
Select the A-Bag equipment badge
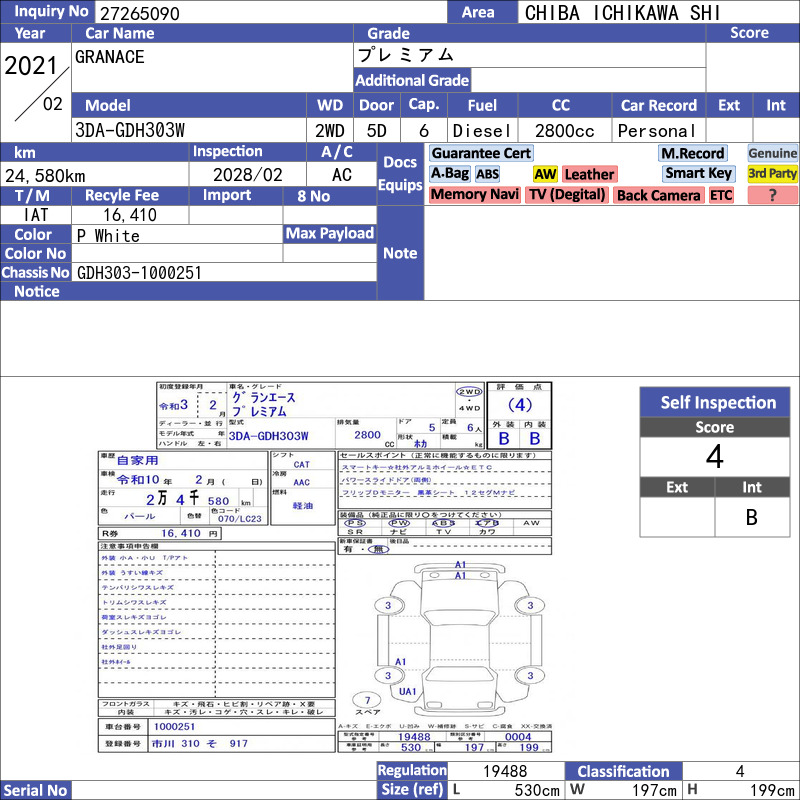[x=449, y=174]
